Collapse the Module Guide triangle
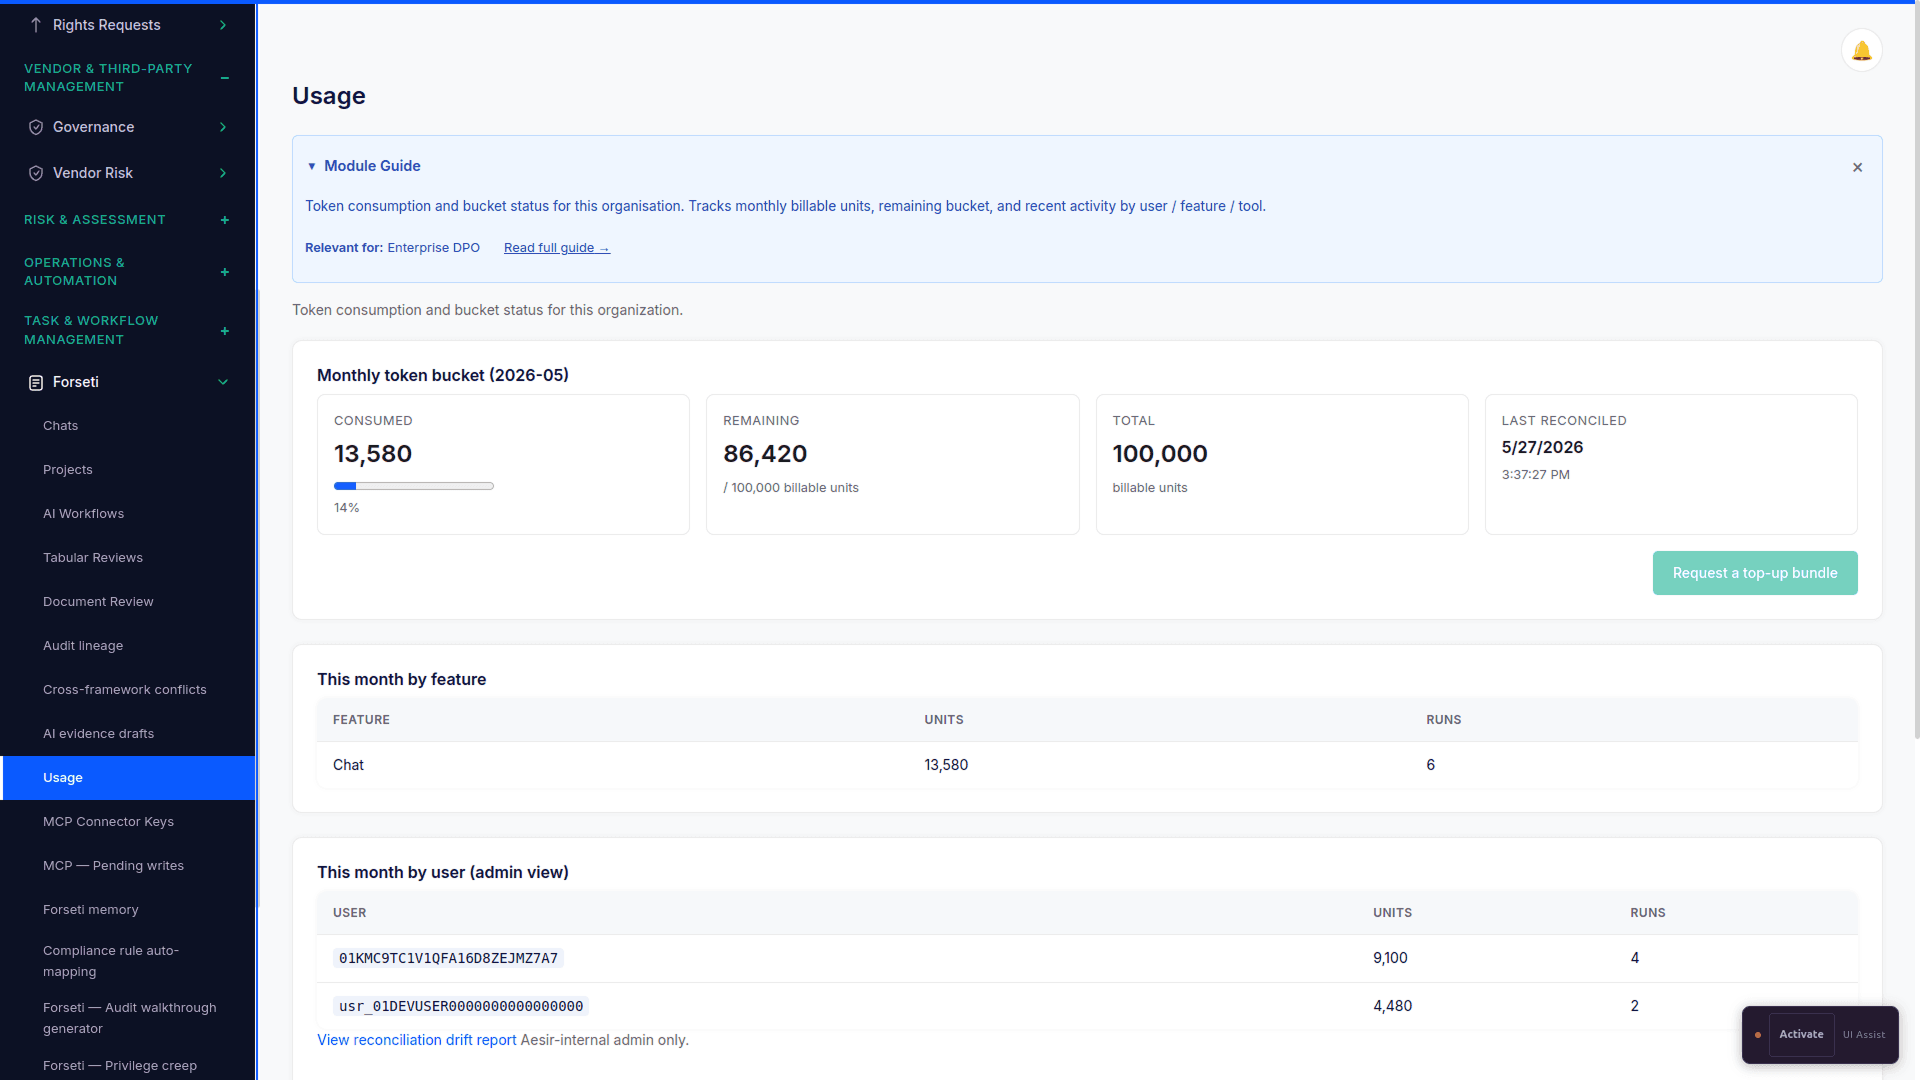Viewport: 1920px width, 1080px height. pos(312,166)
